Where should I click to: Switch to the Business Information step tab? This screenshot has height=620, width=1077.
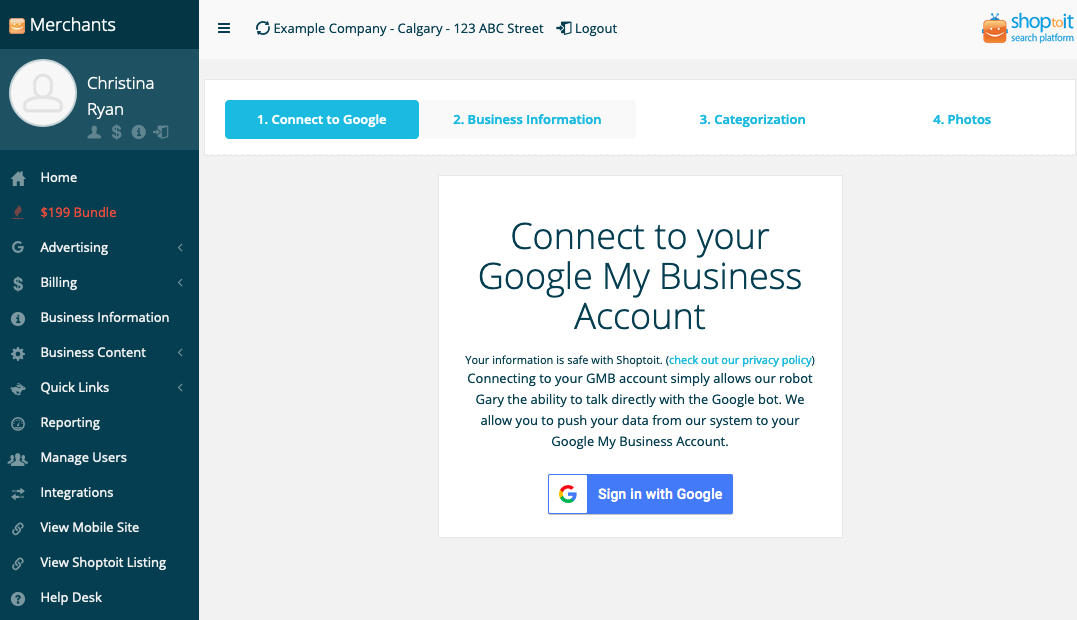527,119
